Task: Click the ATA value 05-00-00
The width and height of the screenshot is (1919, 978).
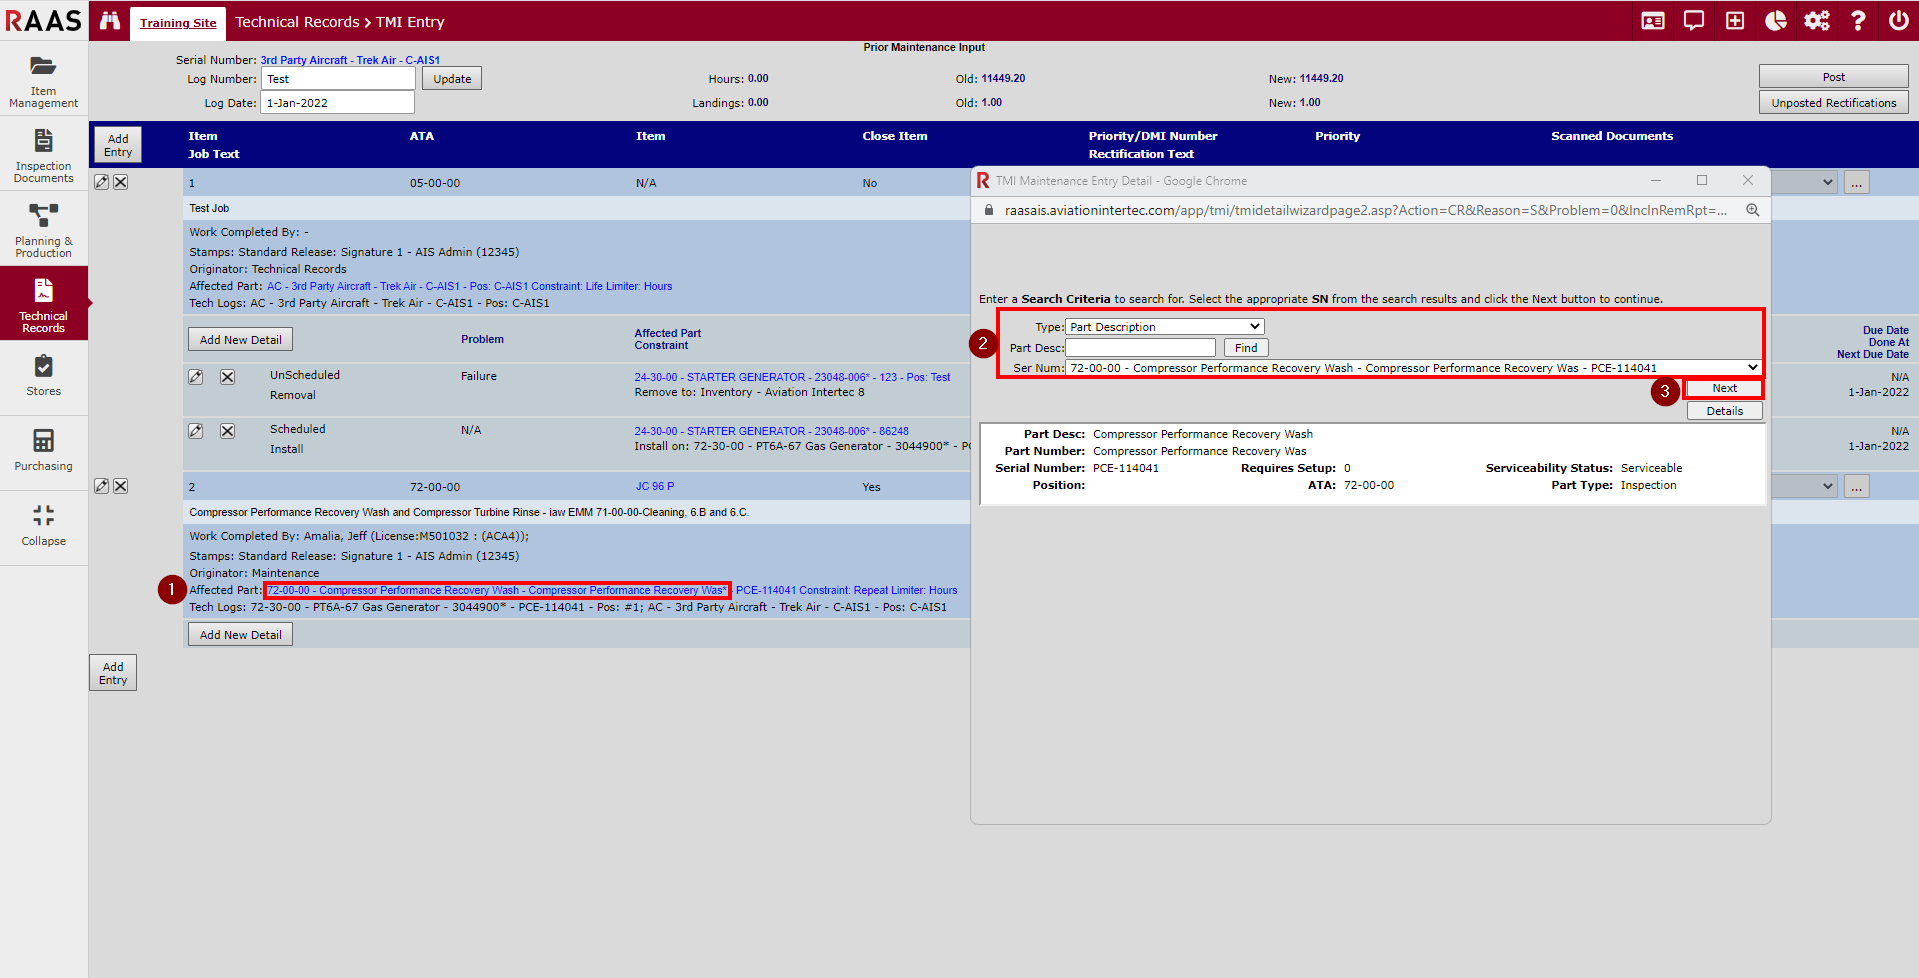Action: pyautogui.click(x=435, y=183)
